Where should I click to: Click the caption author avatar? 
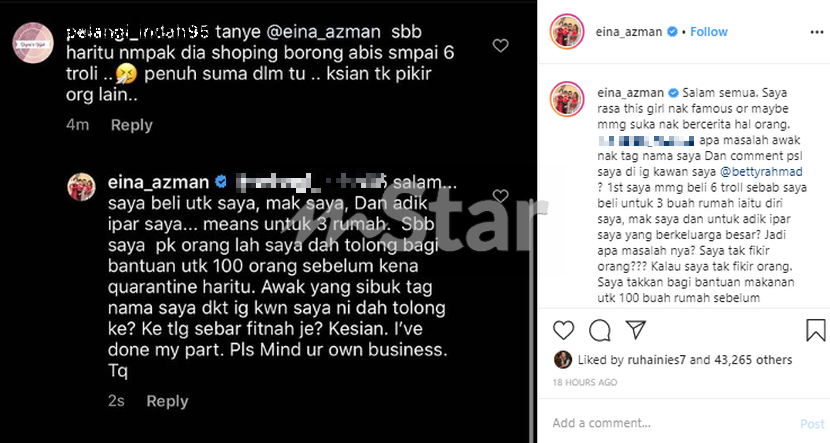point(567,99)
